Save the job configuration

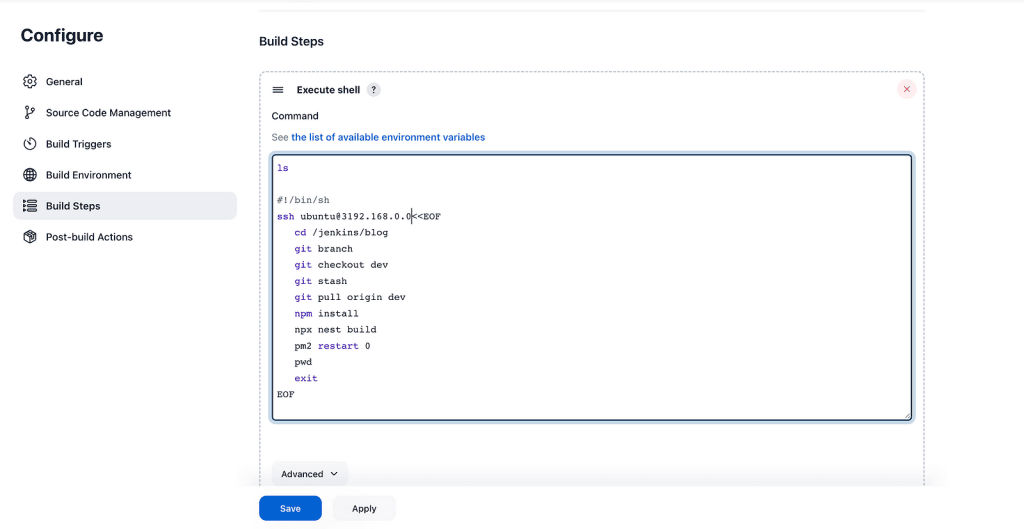pos(290,508)
